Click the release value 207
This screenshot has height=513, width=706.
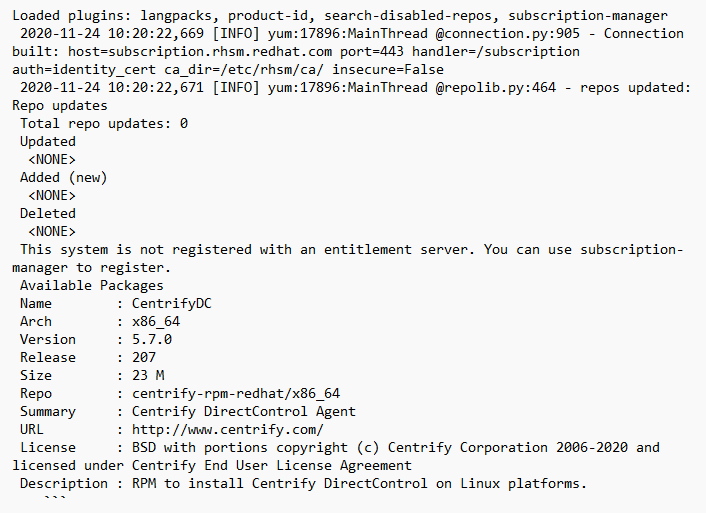[x=144, y=358]
